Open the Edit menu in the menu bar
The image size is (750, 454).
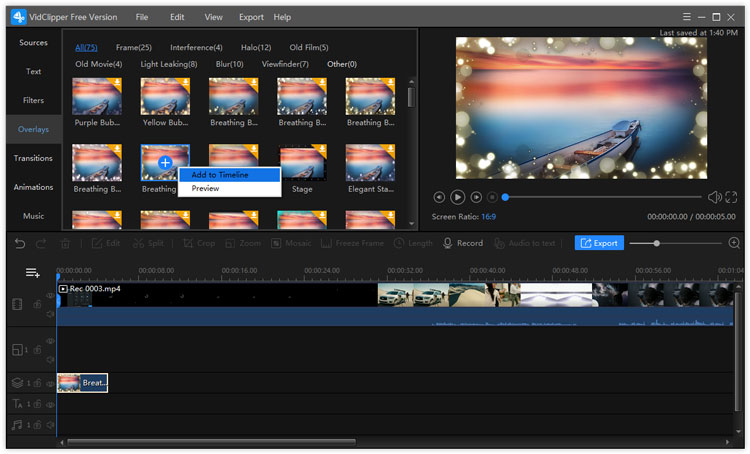tap(177, 17)
